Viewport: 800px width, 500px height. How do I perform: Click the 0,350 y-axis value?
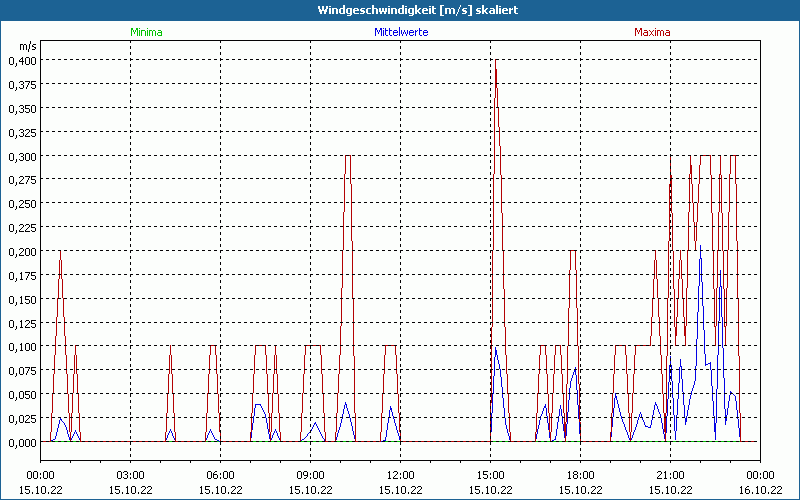22,109
